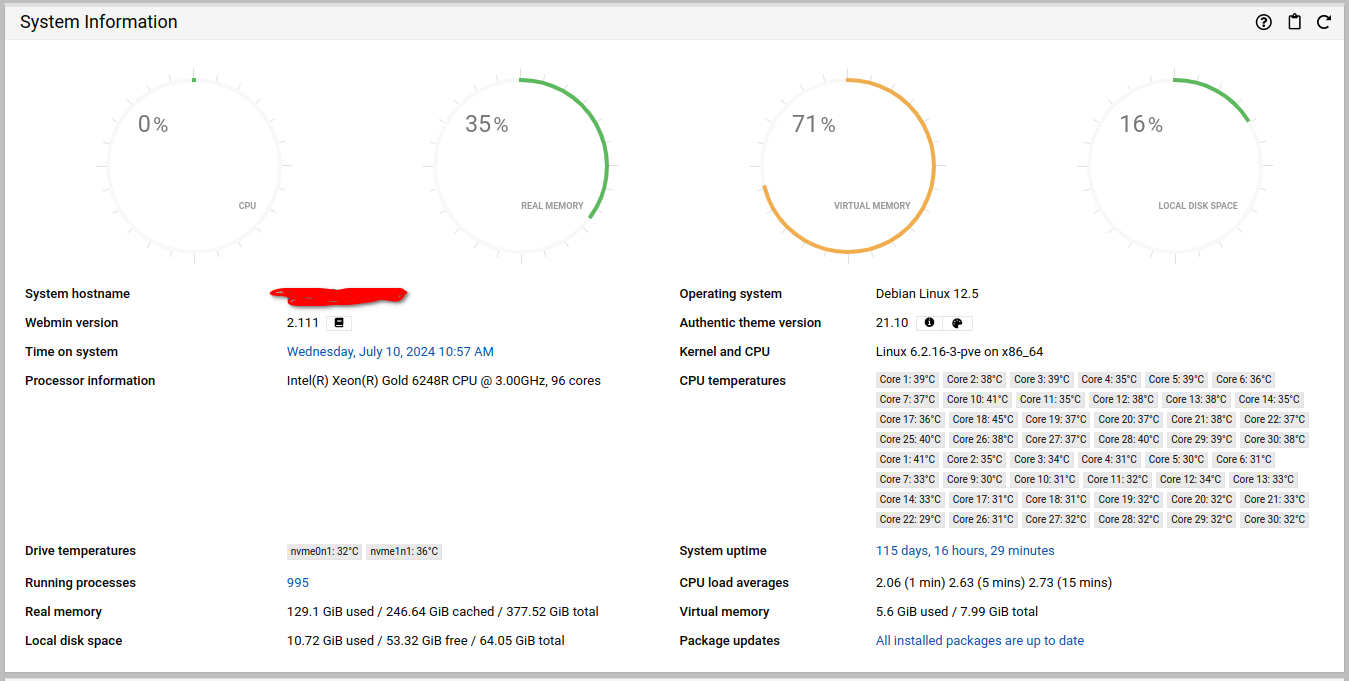Open running processes link 995
1349x681 pixels.
298,583
